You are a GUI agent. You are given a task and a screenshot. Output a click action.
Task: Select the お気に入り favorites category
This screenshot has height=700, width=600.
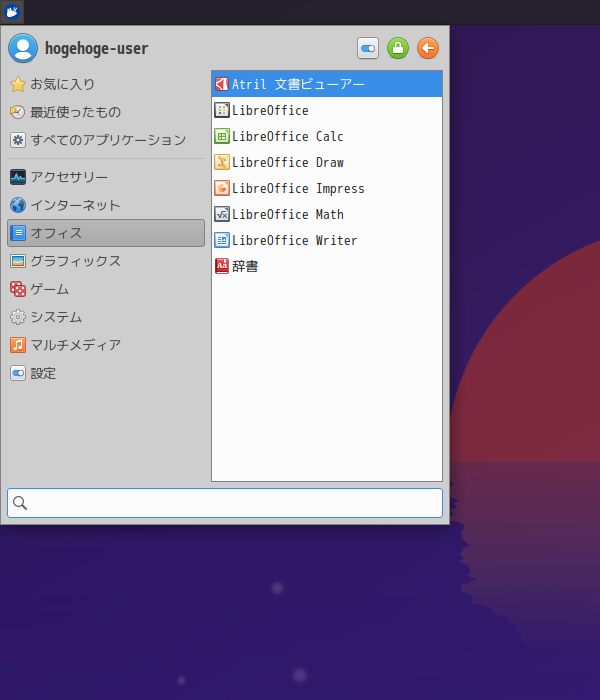106,84
